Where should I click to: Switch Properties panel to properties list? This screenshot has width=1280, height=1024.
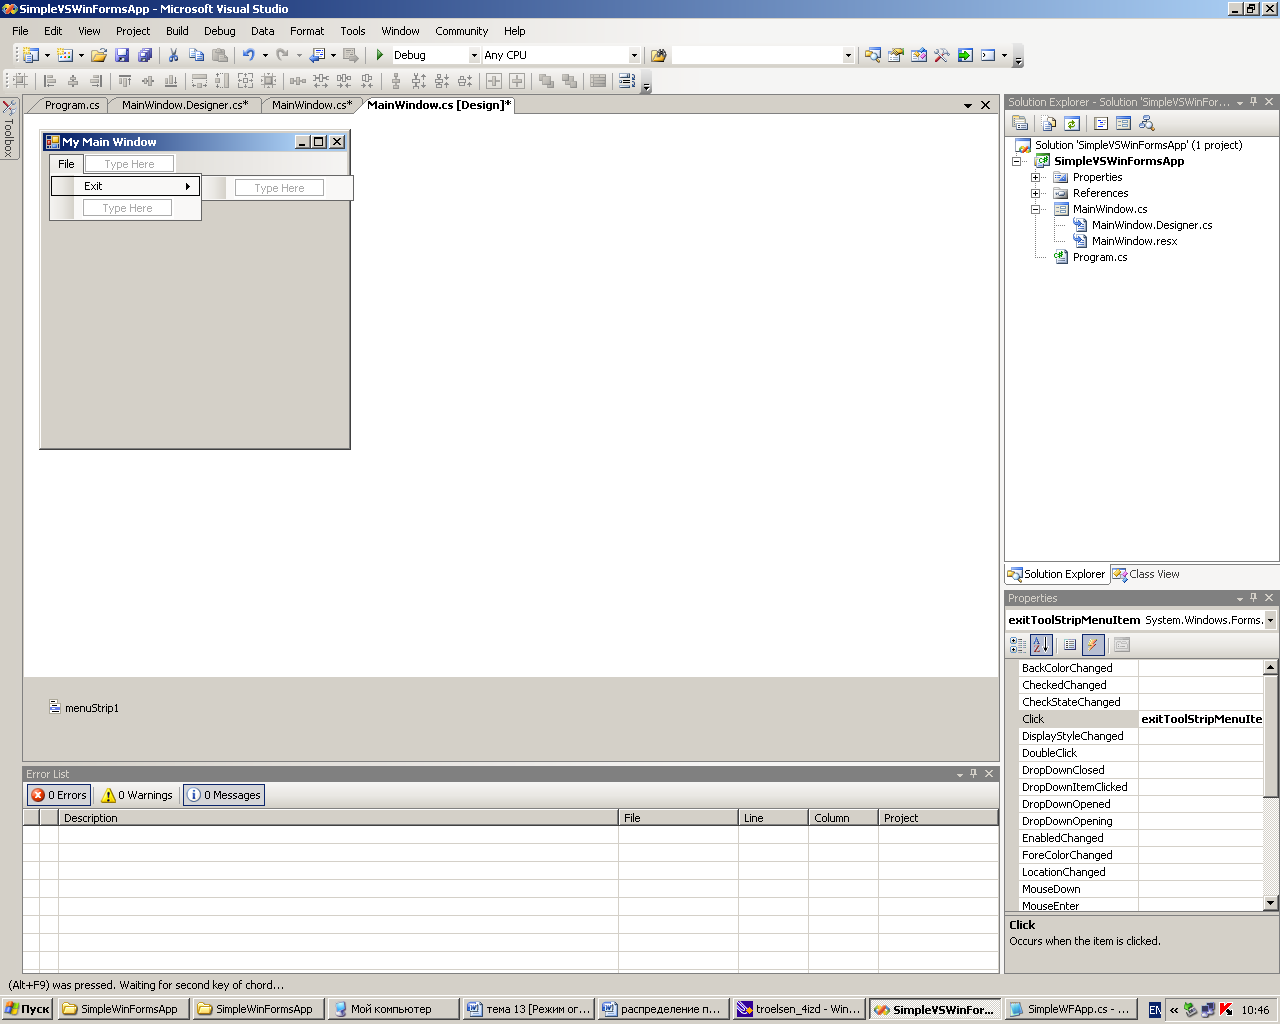pyautogui.click(x=1070, y=645)
